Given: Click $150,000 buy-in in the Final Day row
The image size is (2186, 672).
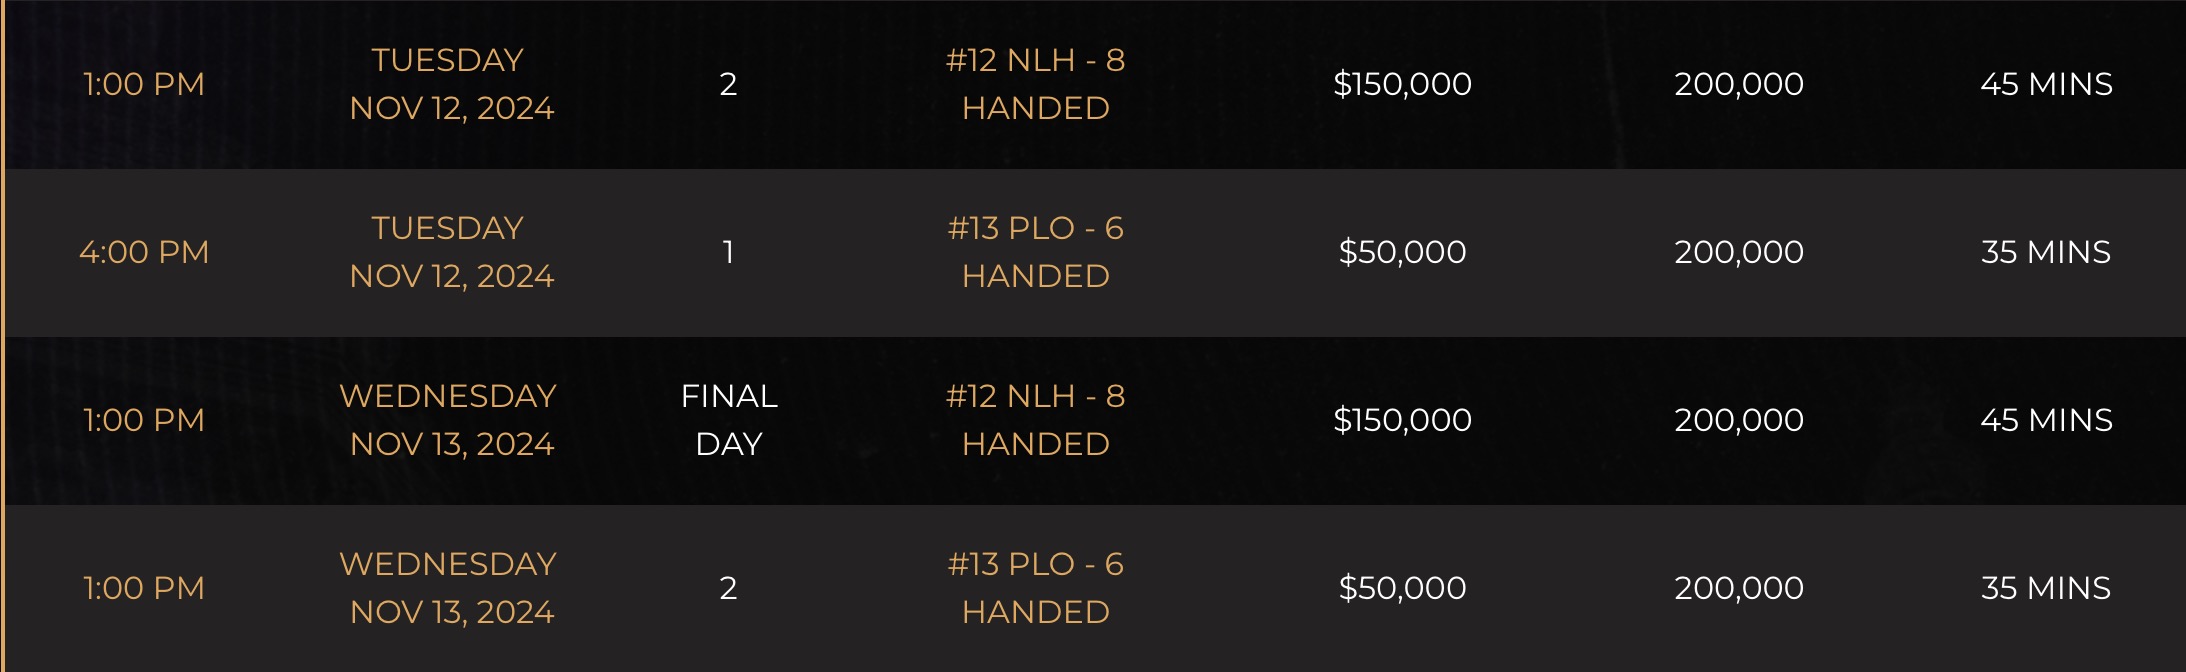Looking at the screenshot, I should click(x=1402, y=420).
